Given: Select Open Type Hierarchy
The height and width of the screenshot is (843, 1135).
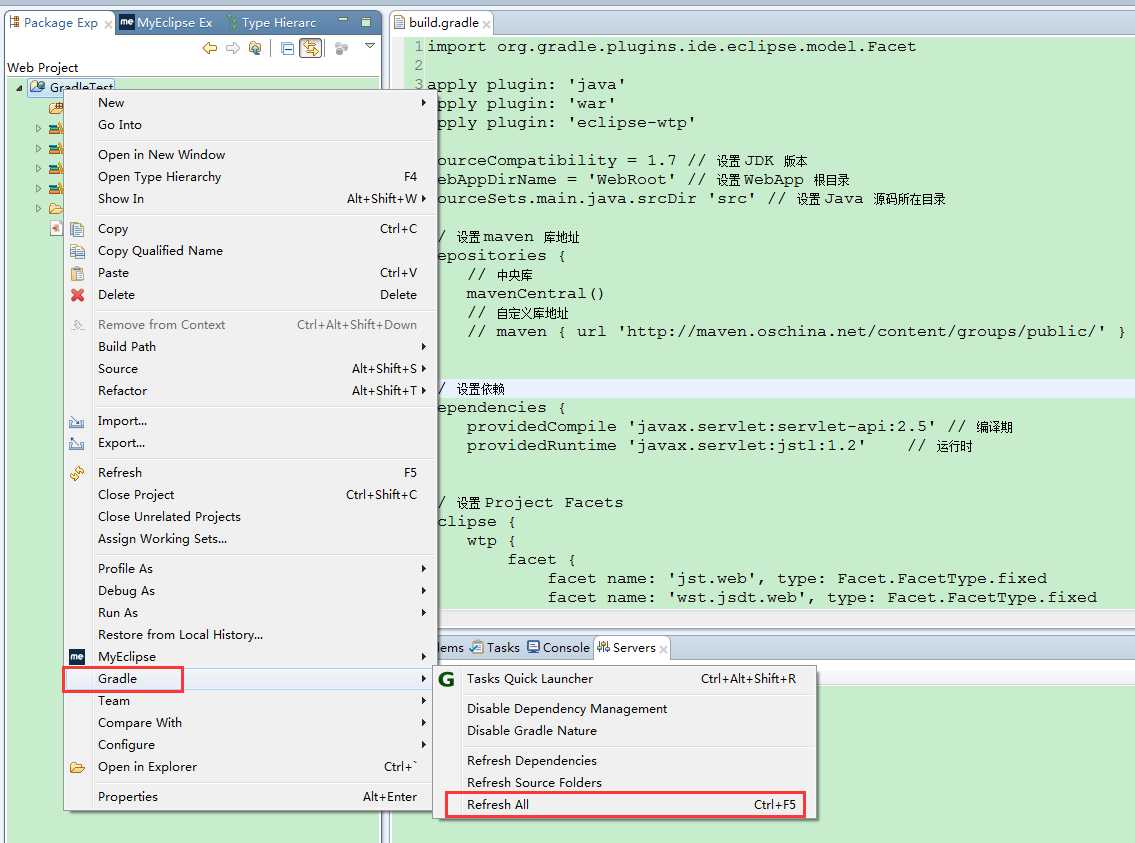Looking at the screenshot, I should pos(250,177).
